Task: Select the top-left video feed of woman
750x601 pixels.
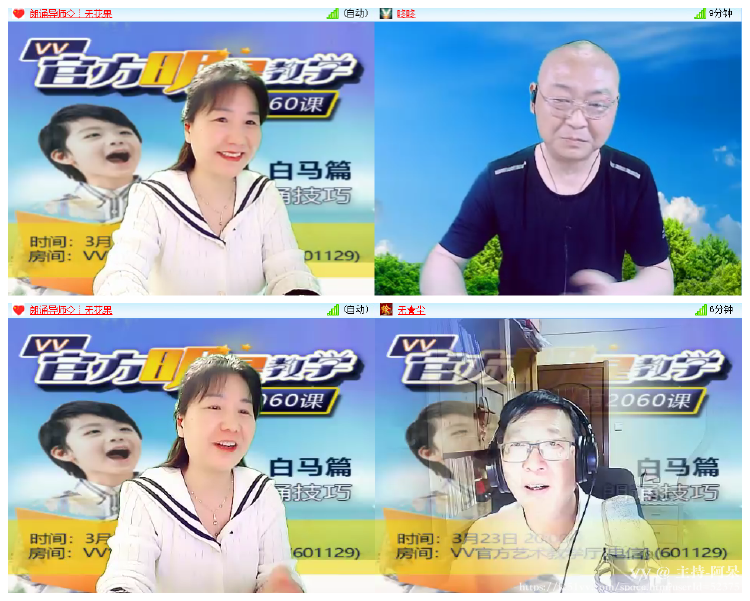Action: point(190,160)
